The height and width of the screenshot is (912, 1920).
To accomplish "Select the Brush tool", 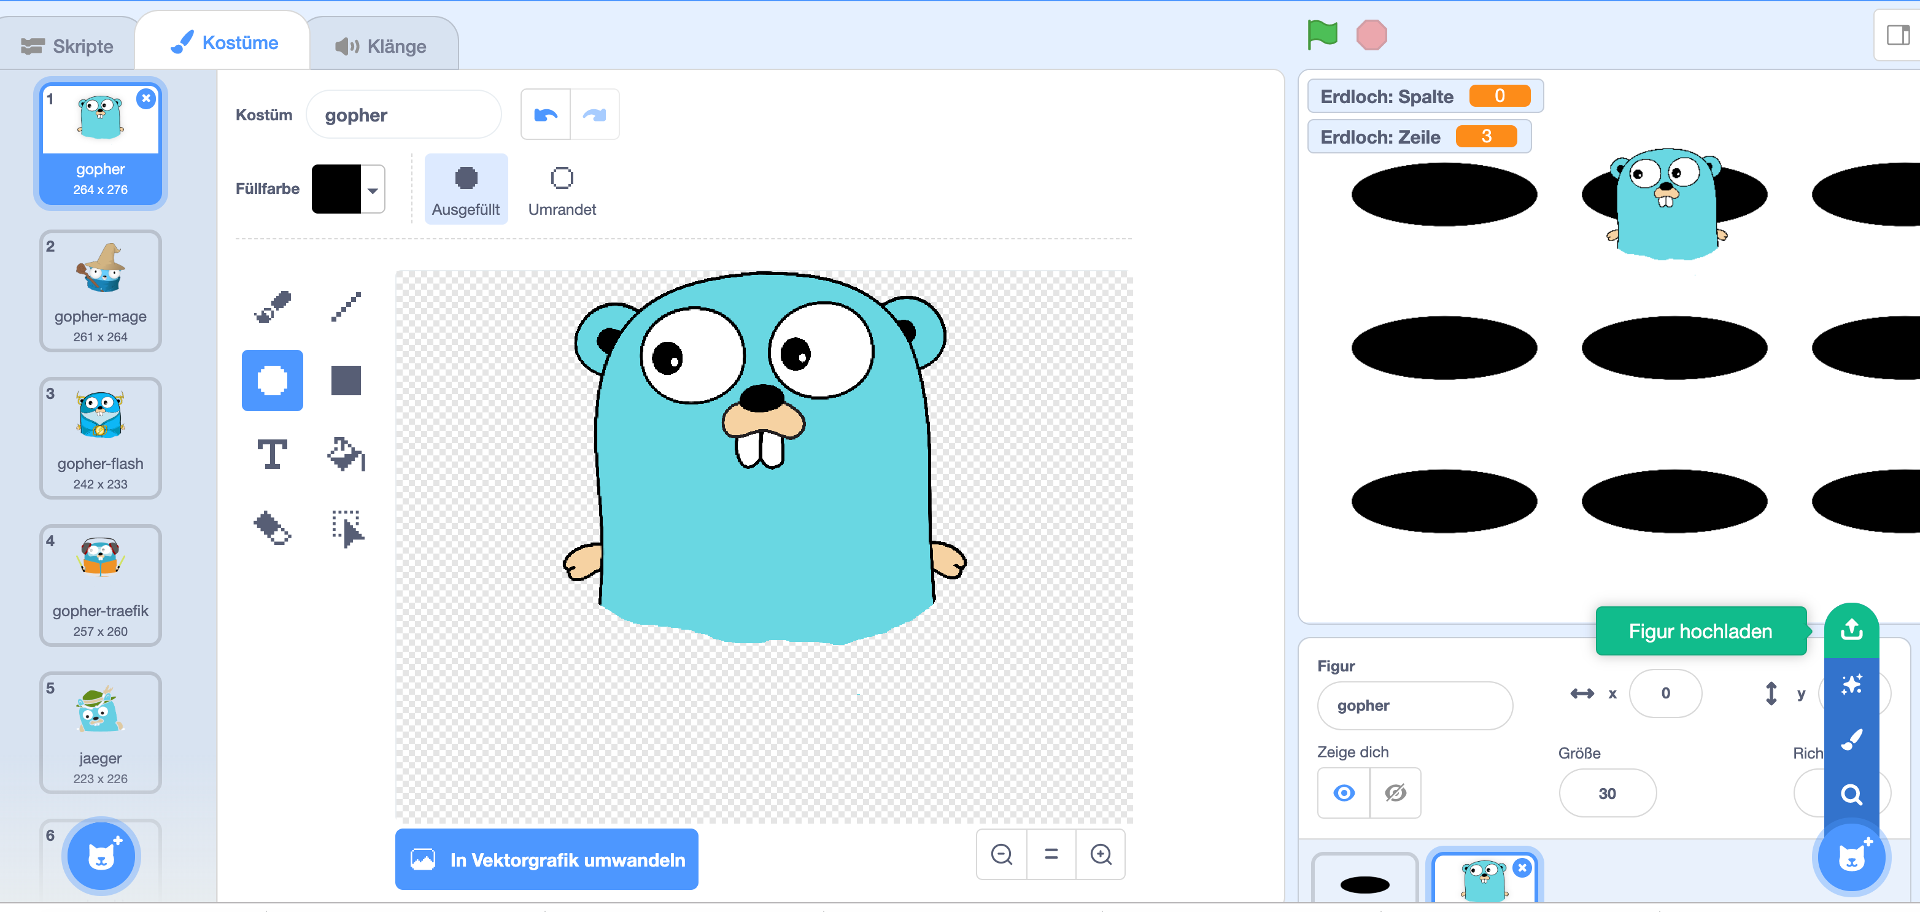I will click(x=272, y=306).
